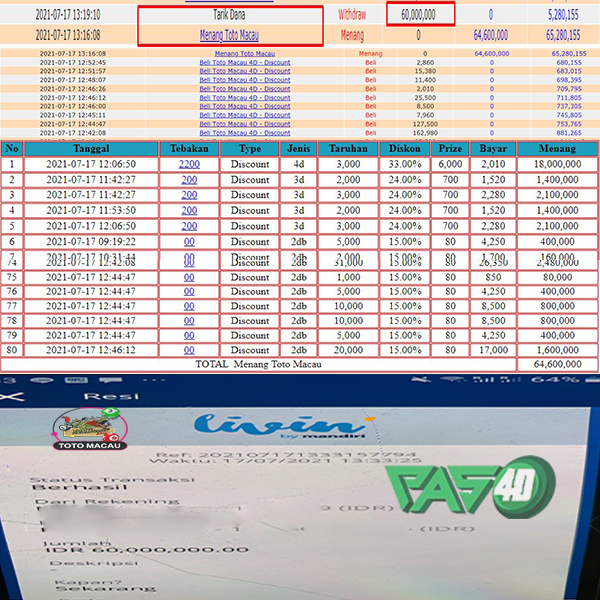Select the Tarik Dana description cell
600x600 pixels.
click(x=229, y=15)
